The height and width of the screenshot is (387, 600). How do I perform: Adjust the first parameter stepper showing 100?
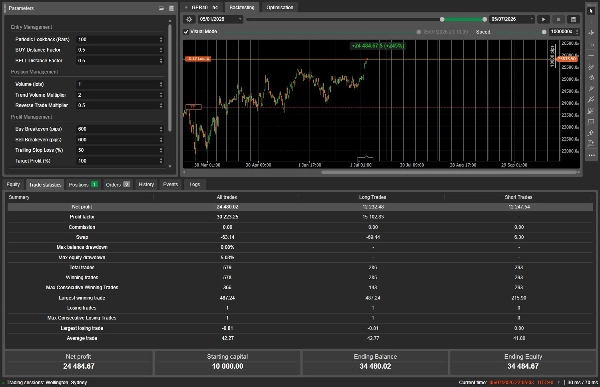161,39
